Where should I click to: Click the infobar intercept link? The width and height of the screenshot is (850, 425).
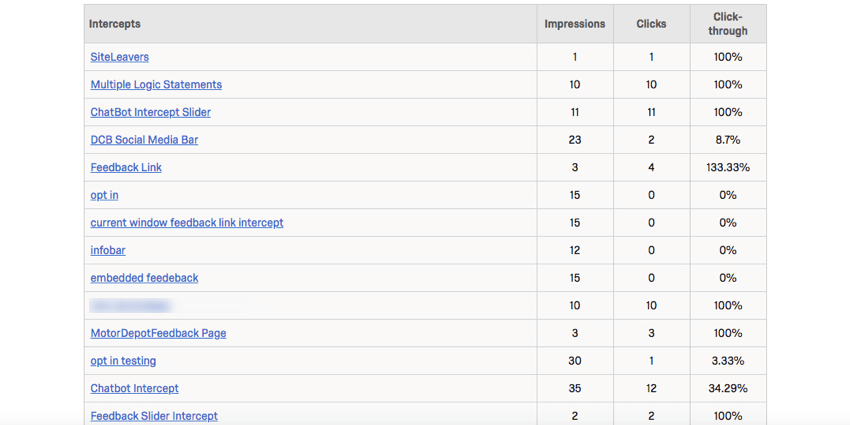point(108,250)
